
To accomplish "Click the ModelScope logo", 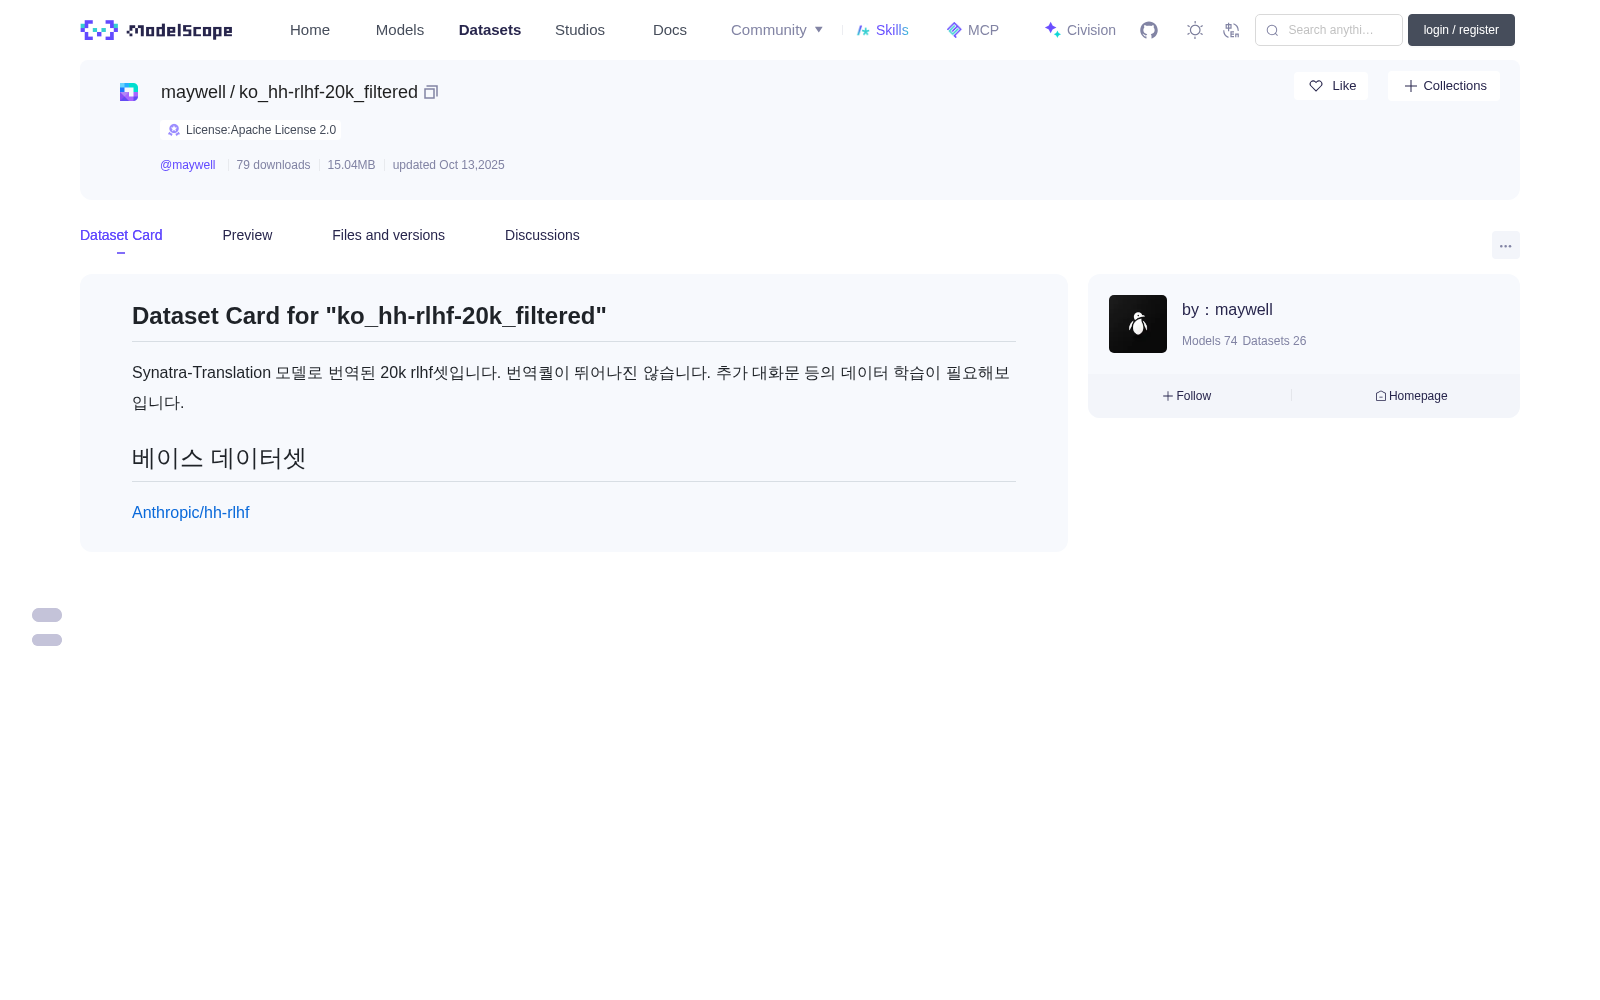I will click(156, 30).
